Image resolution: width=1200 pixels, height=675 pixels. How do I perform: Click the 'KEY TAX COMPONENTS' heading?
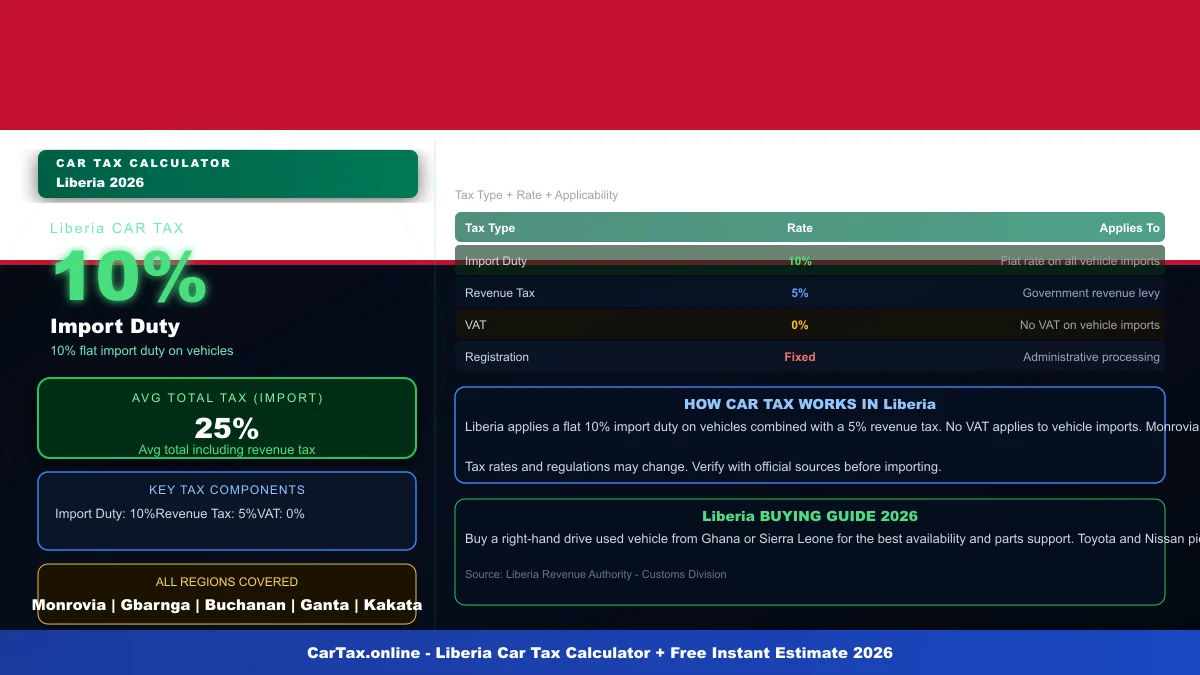pyautogui.click(x=227, y=490)
